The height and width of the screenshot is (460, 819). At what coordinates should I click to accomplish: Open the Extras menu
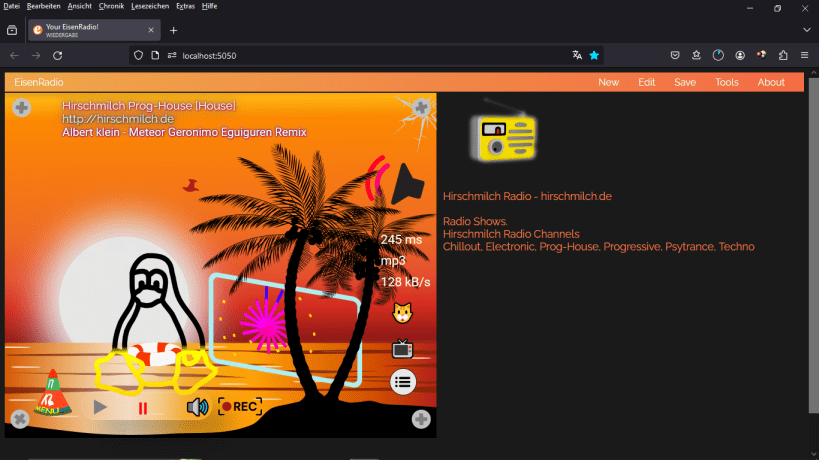185,6
